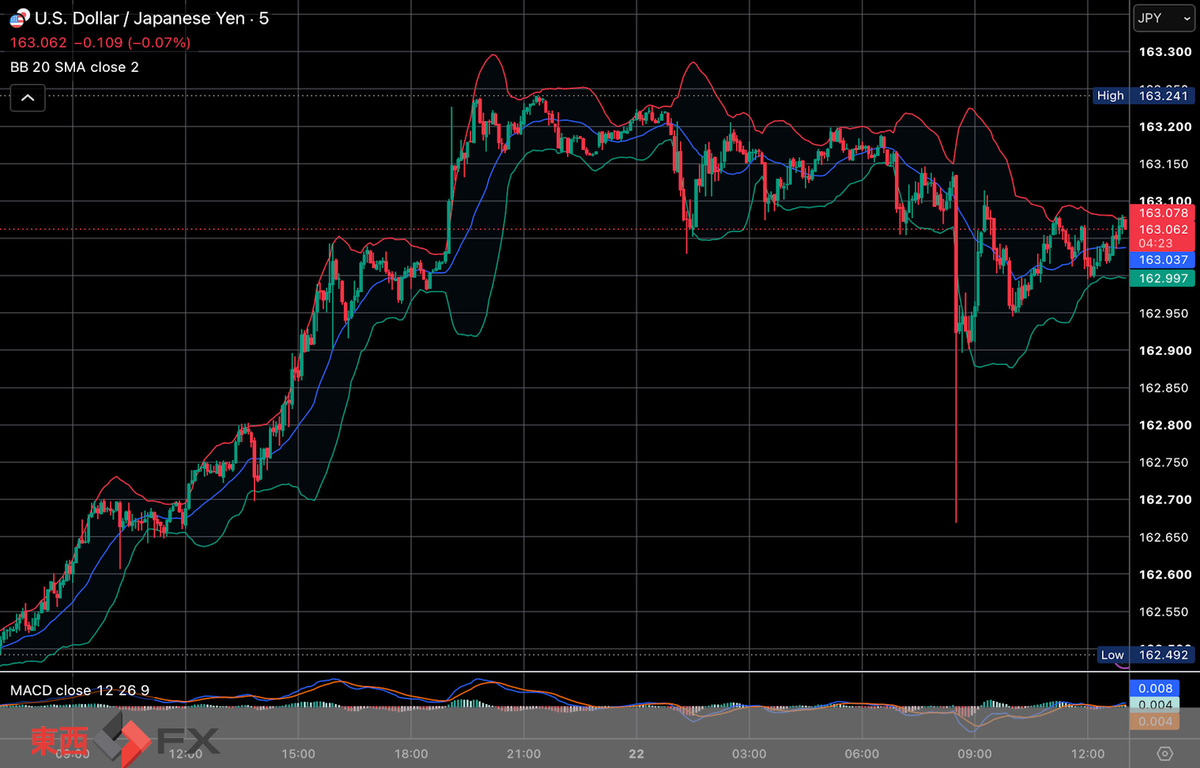Click the 162.550 price scale label
The image size is (1200, 768).
[1163, 612]
